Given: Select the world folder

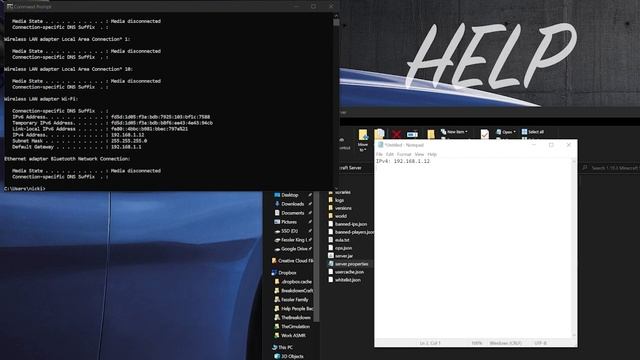Looking at the screenshot, I should [340, 216].
